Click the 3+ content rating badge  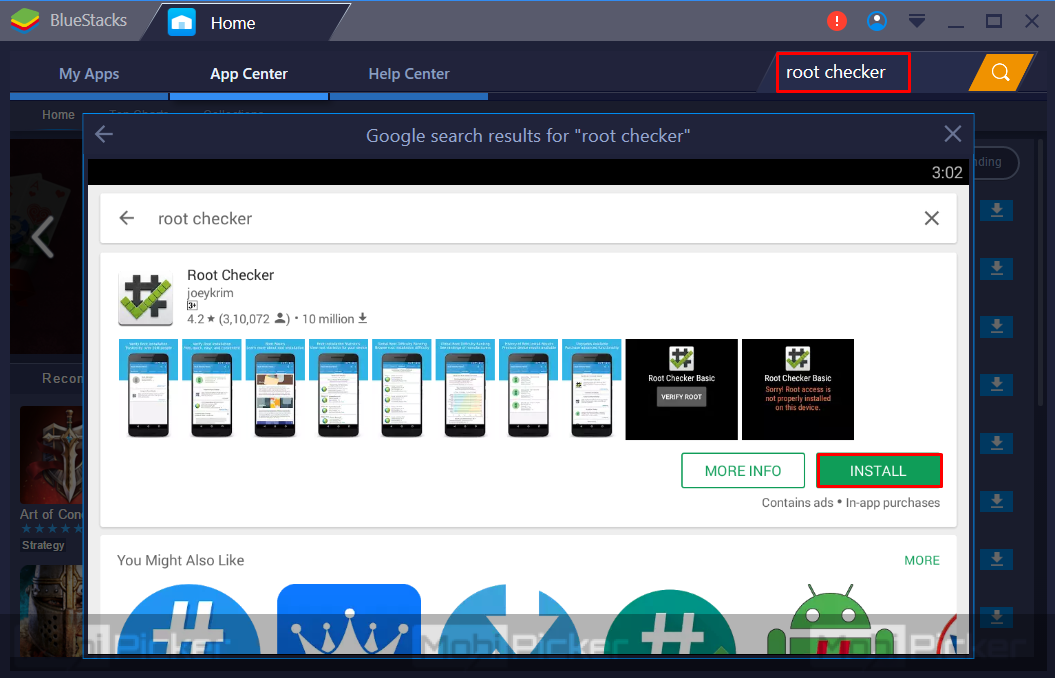click(192, 305)
